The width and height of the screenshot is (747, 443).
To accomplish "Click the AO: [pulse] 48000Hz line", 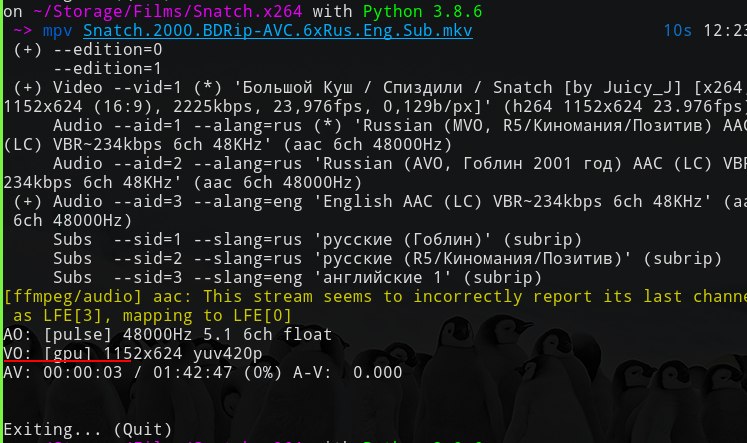I will click(168, 334).
